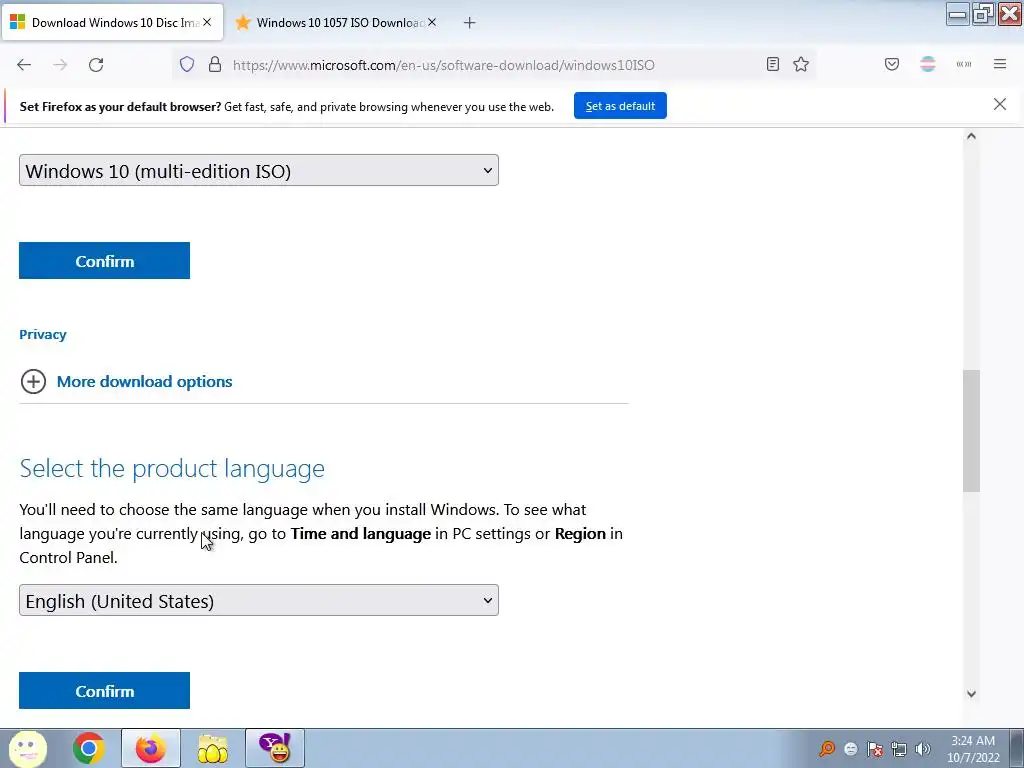Open the English (United States) language dropdown

pyautogui.click(x=259, y=600)
